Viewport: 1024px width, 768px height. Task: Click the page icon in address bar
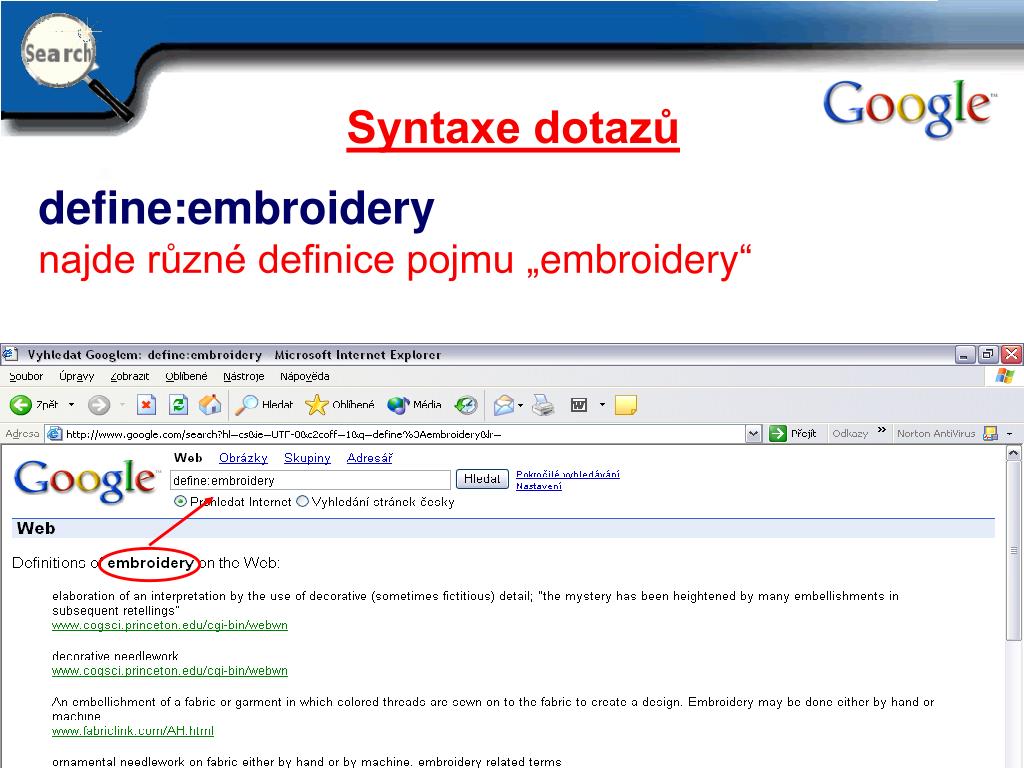click(55, 434)
